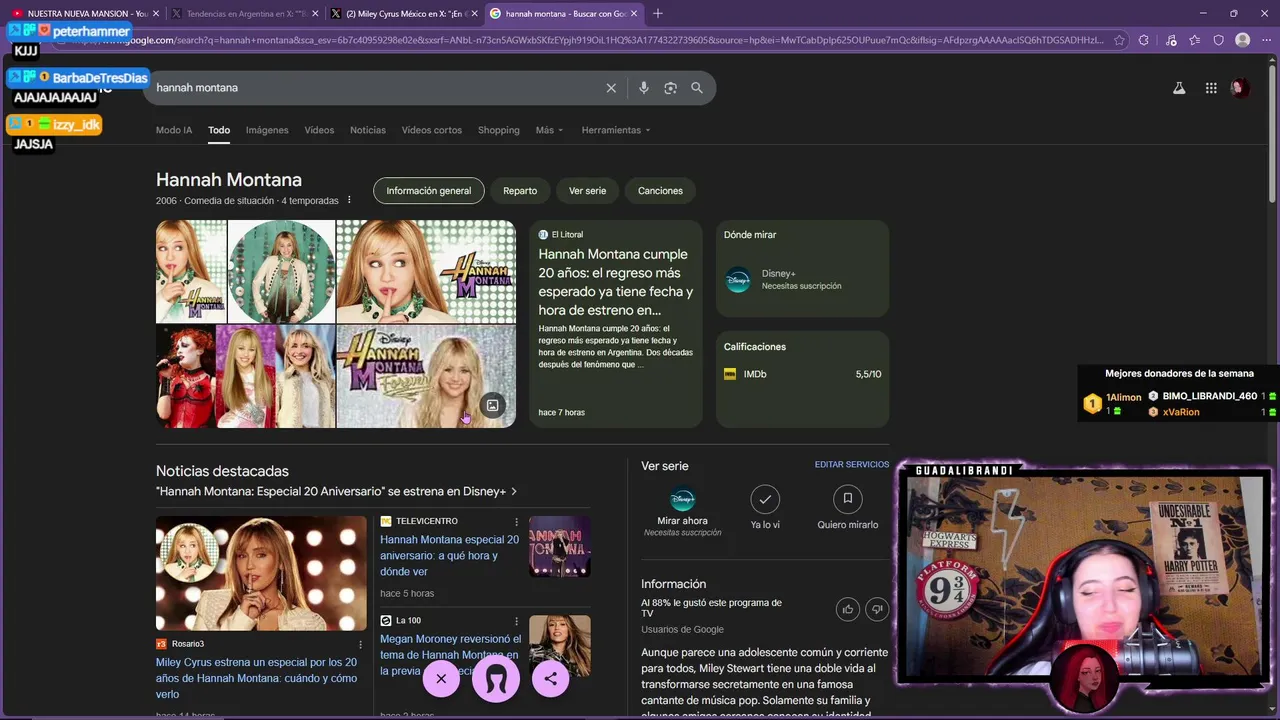The image size is (1280, 720).
Task: Click the magnifying glass search icon
Action: pos(697,88)
